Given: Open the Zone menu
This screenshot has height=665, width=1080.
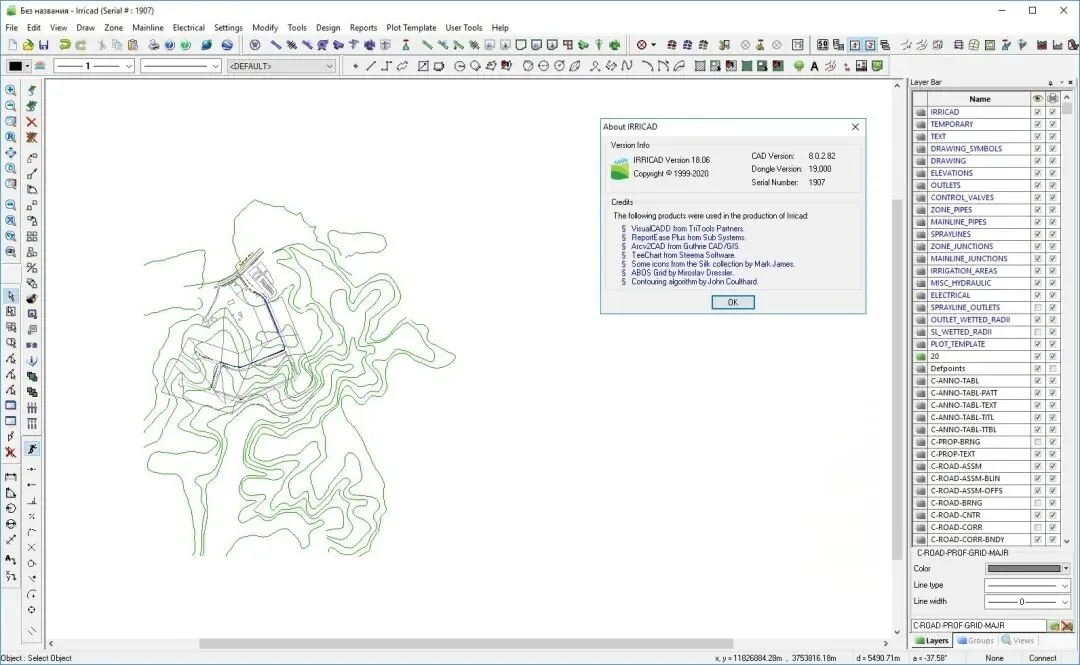Looking at the screenshot, I should [x=114, y=28].
